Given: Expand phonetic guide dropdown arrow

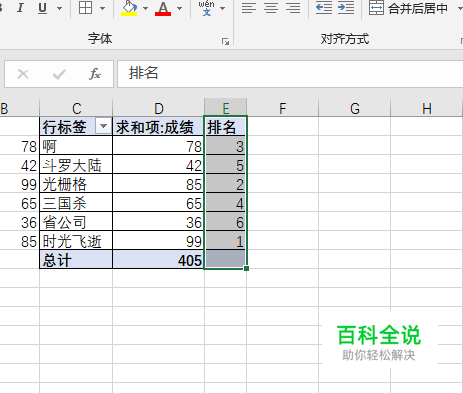Looking at the screenshot, I should tap(223, 8).
